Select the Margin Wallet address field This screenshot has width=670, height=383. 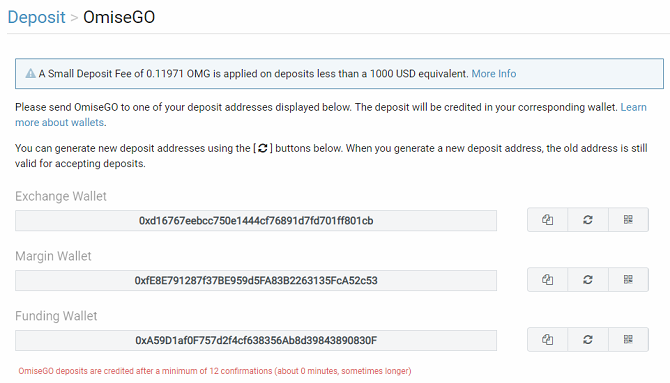[256, 280]
